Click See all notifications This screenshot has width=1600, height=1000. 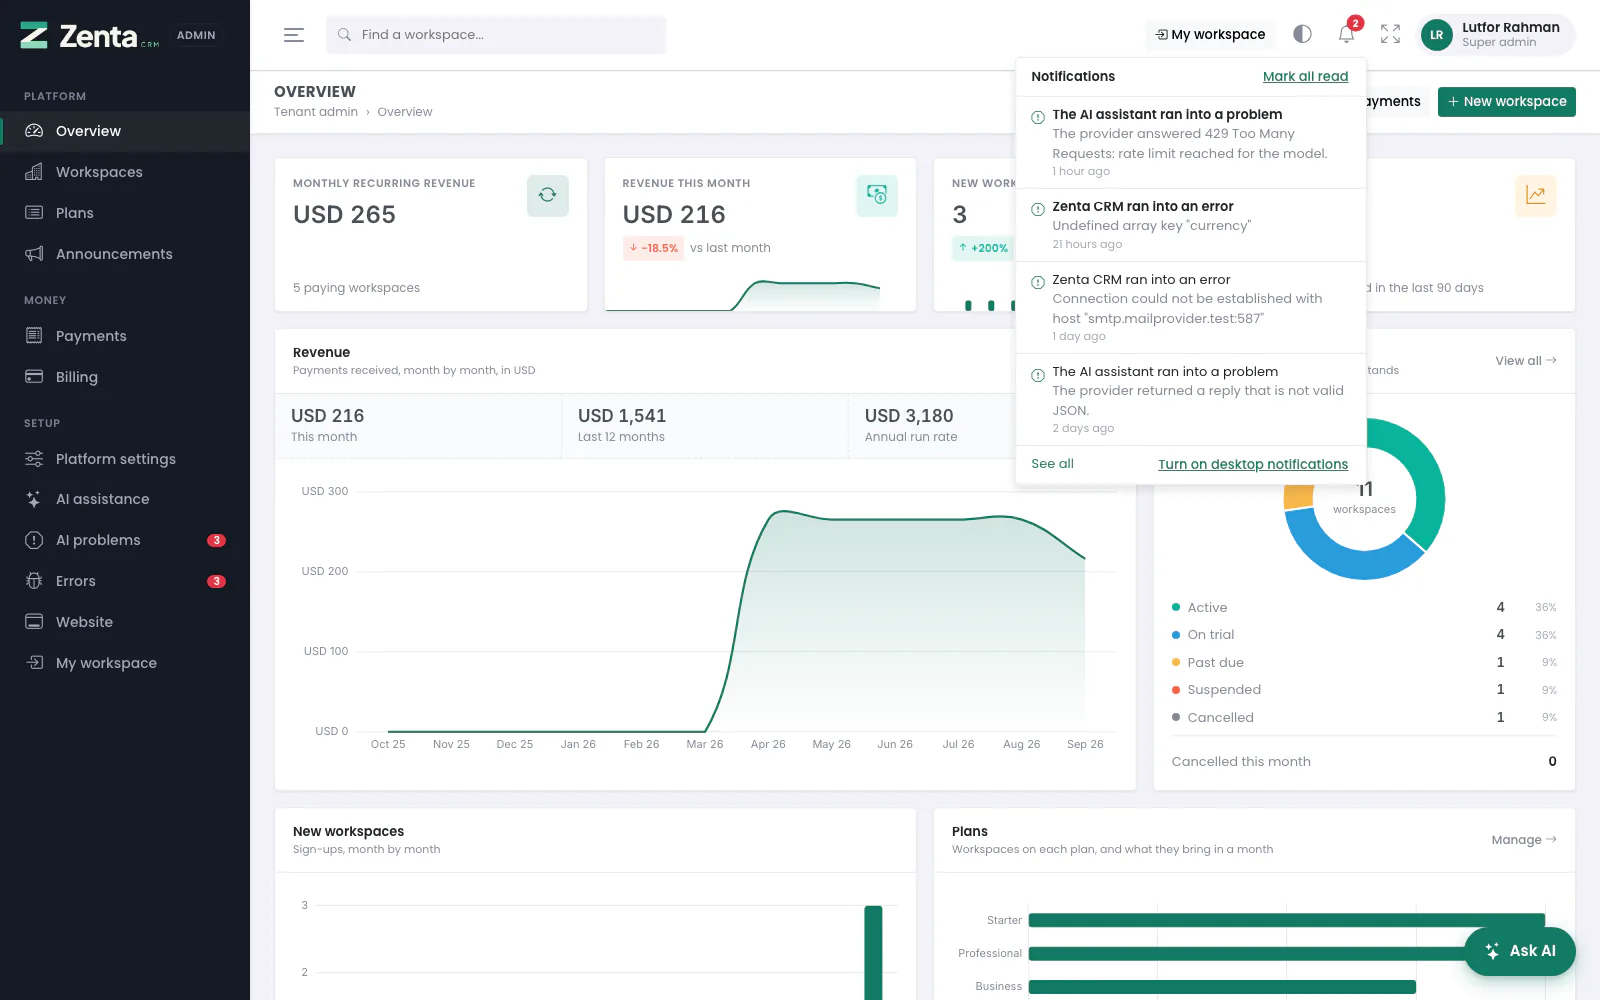point(1052,464)
